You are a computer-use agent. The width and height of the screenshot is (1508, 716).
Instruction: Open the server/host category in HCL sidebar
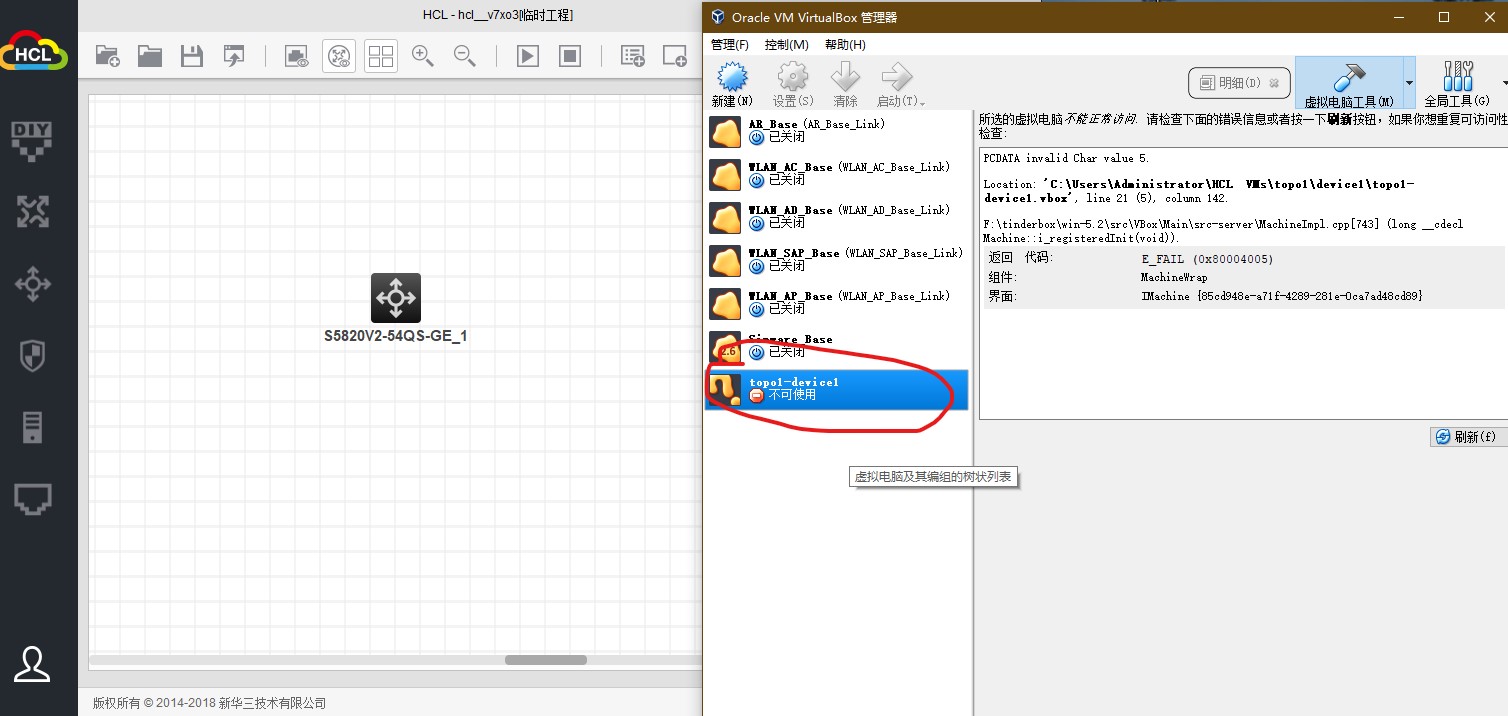(33, 427)
